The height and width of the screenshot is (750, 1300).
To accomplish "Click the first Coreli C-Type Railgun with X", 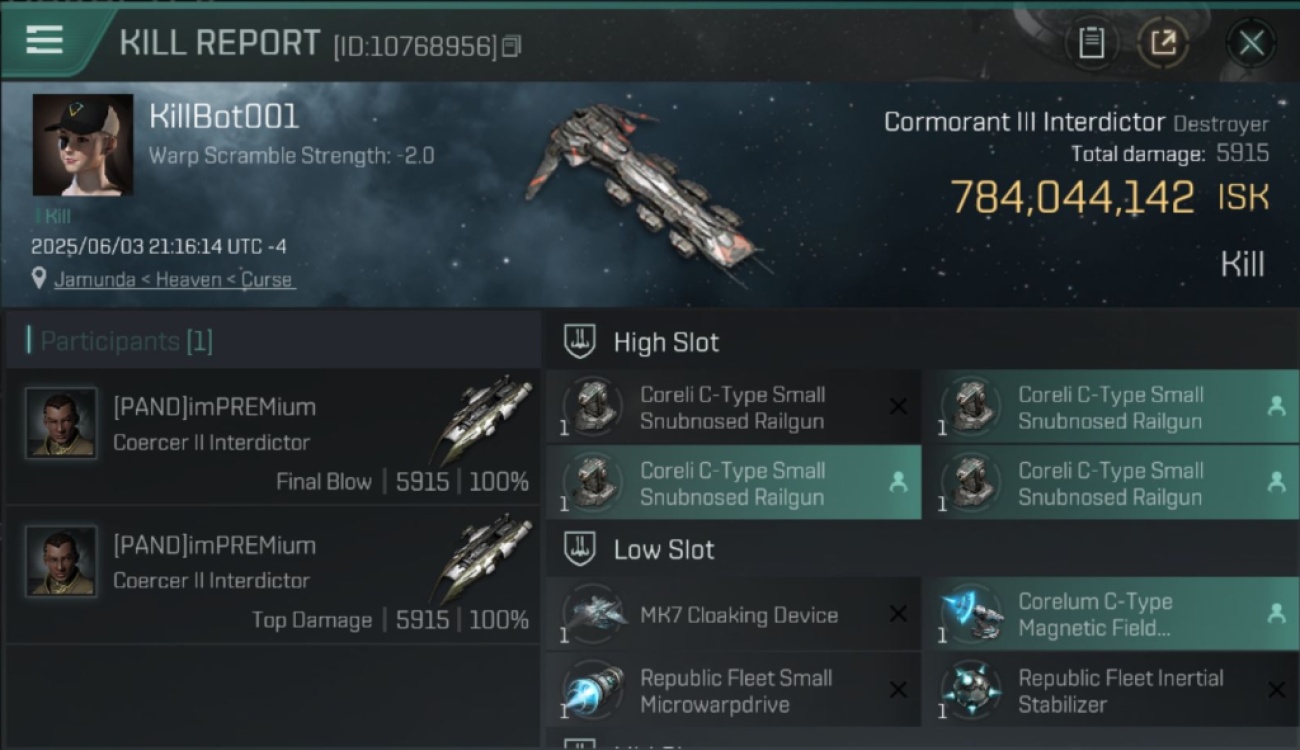I will tap(734, 407).
